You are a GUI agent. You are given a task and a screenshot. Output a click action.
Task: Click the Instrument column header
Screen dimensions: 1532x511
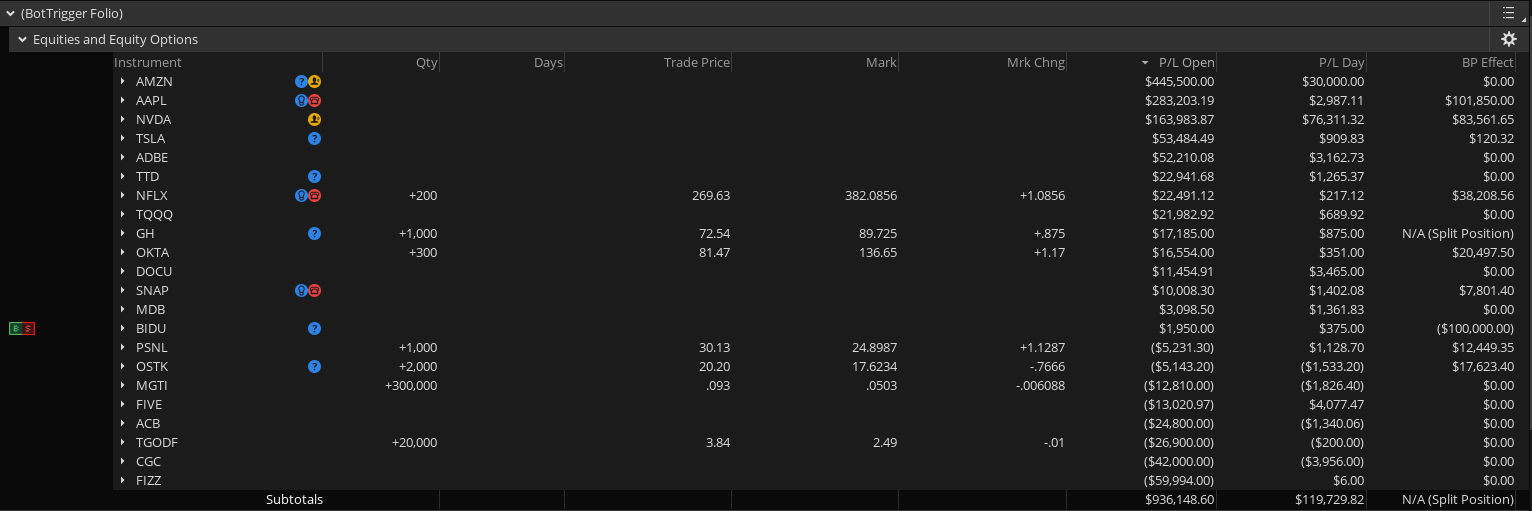(x=148, y=63)
